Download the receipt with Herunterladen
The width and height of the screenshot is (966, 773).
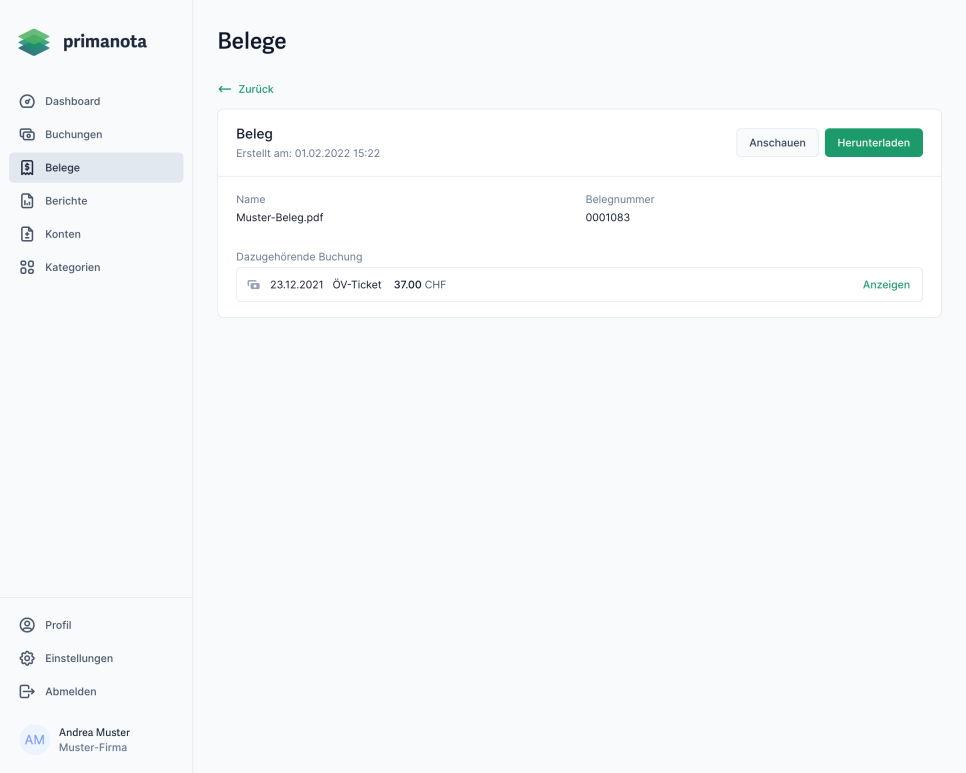(x=873, y=143)
